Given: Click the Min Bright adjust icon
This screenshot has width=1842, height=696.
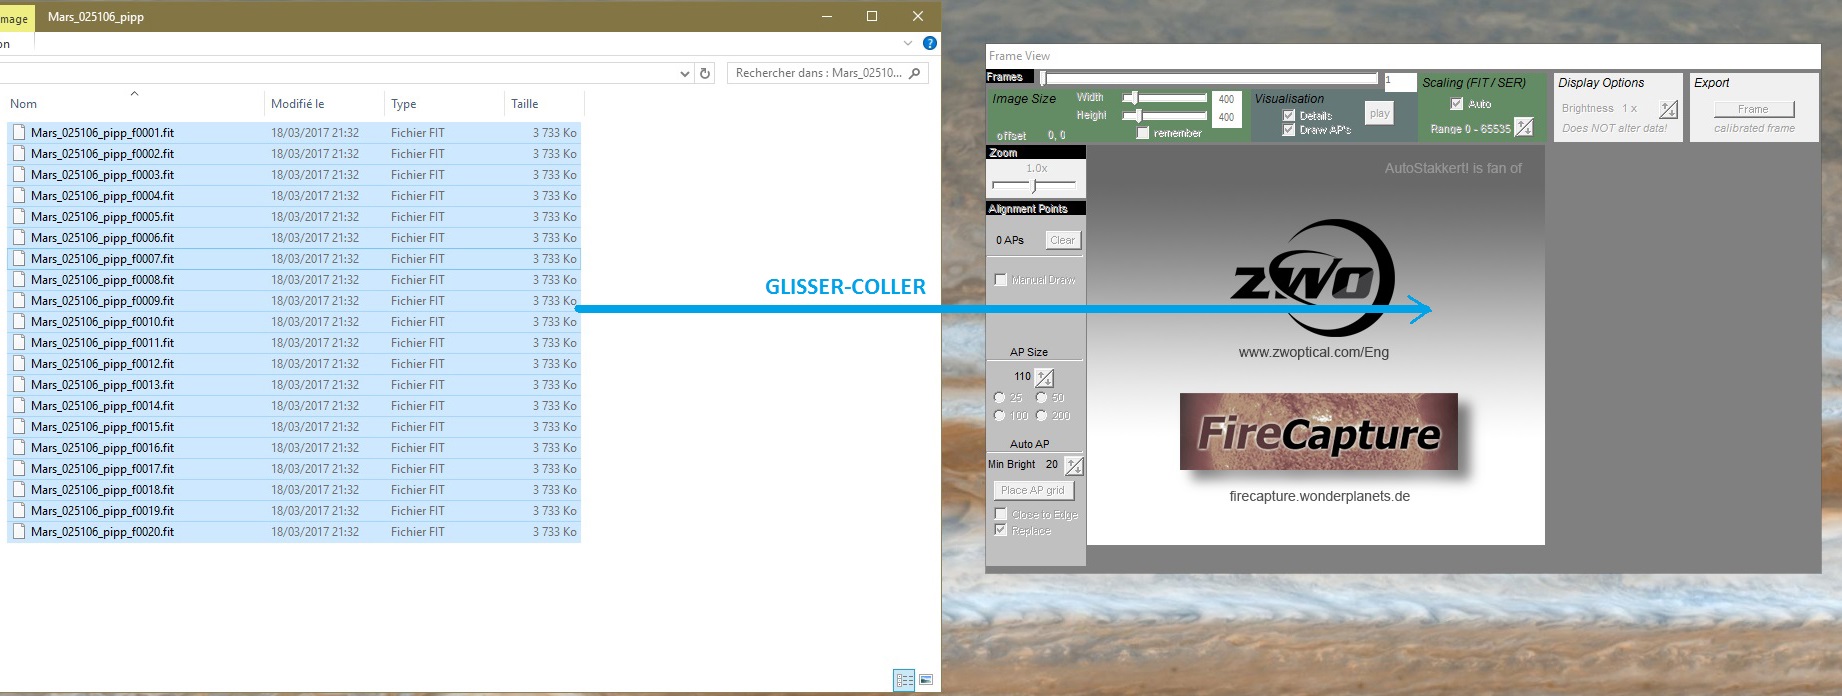Looking at the screenshot, I should coord(1074,466).
